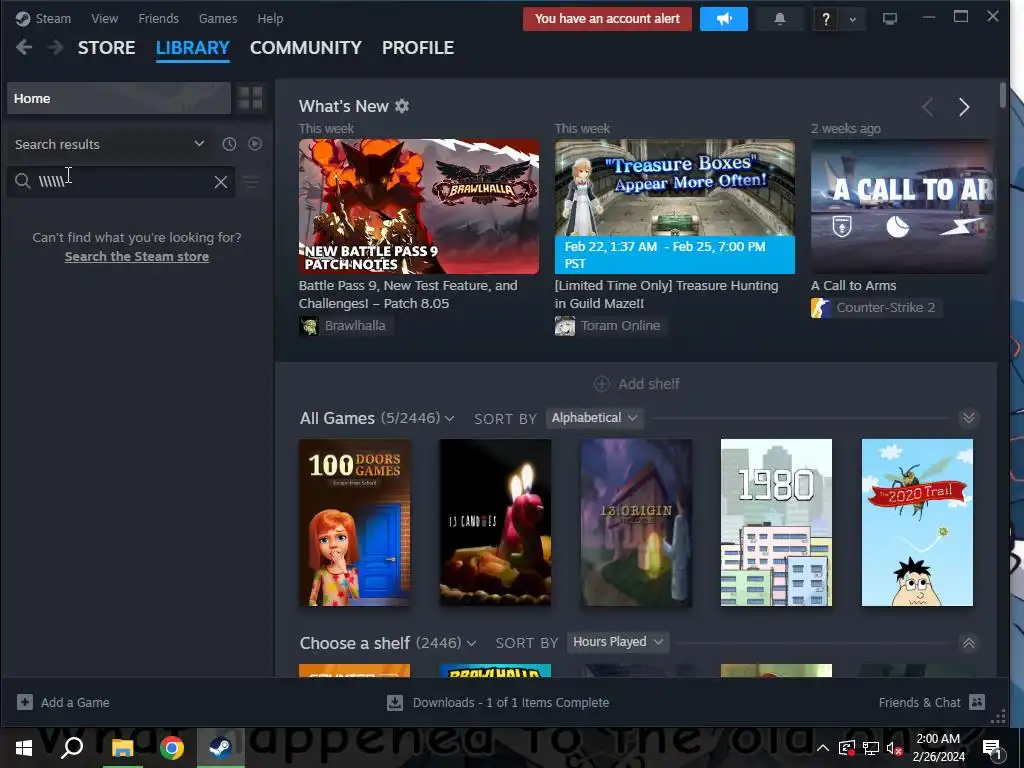Open the View menu
The width and height of the screenshot is (1024, 768).
tap(104, 18)
